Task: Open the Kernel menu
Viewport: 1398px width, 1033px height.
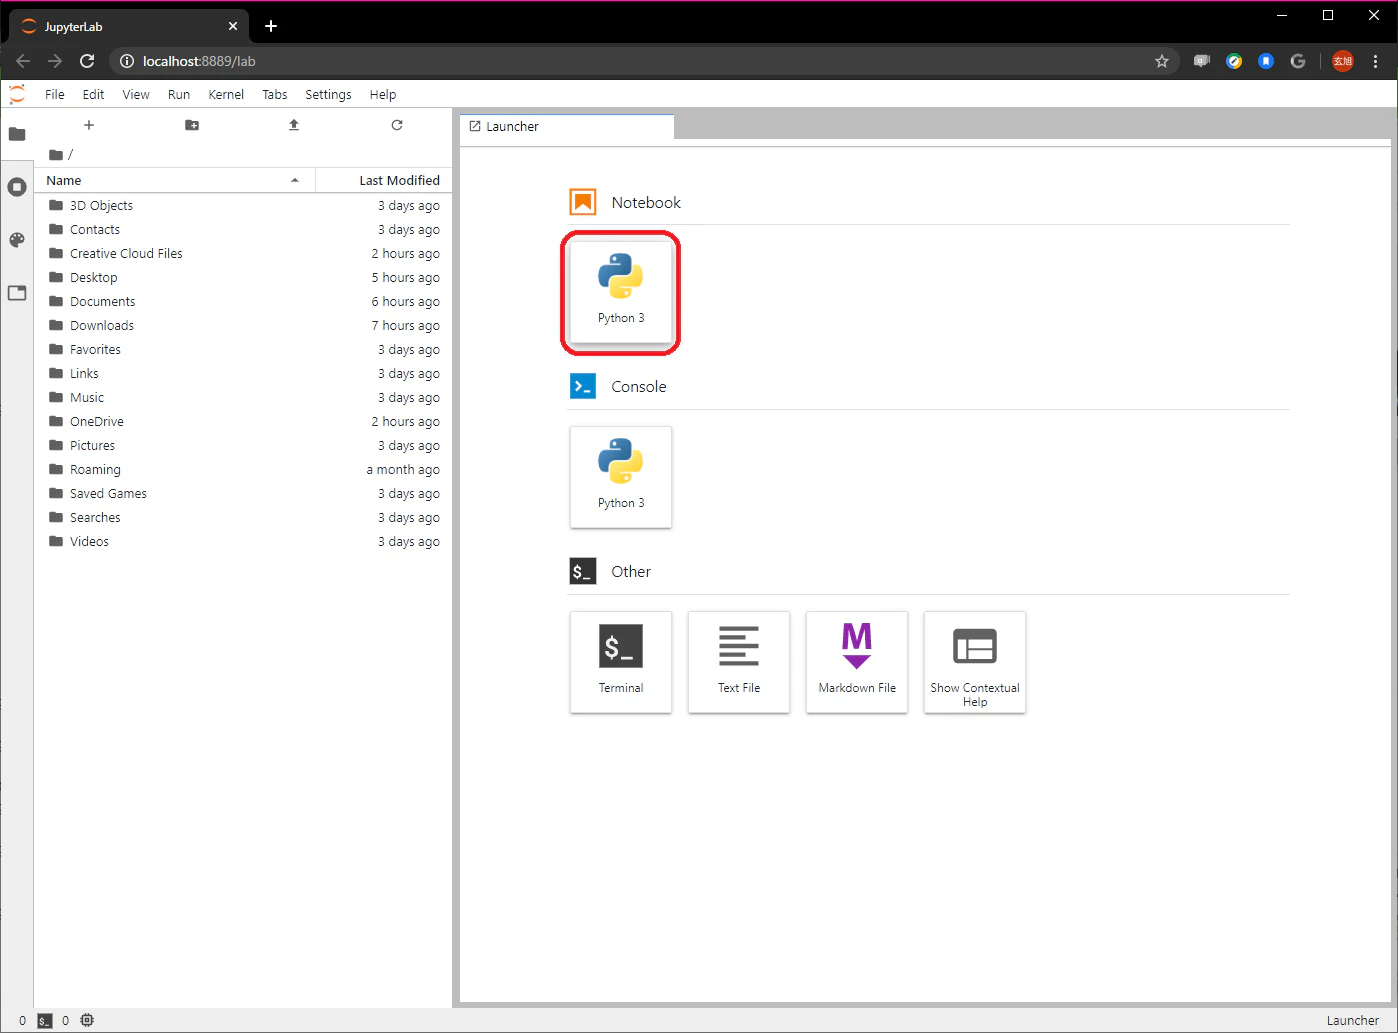Action: coord(226,94)
